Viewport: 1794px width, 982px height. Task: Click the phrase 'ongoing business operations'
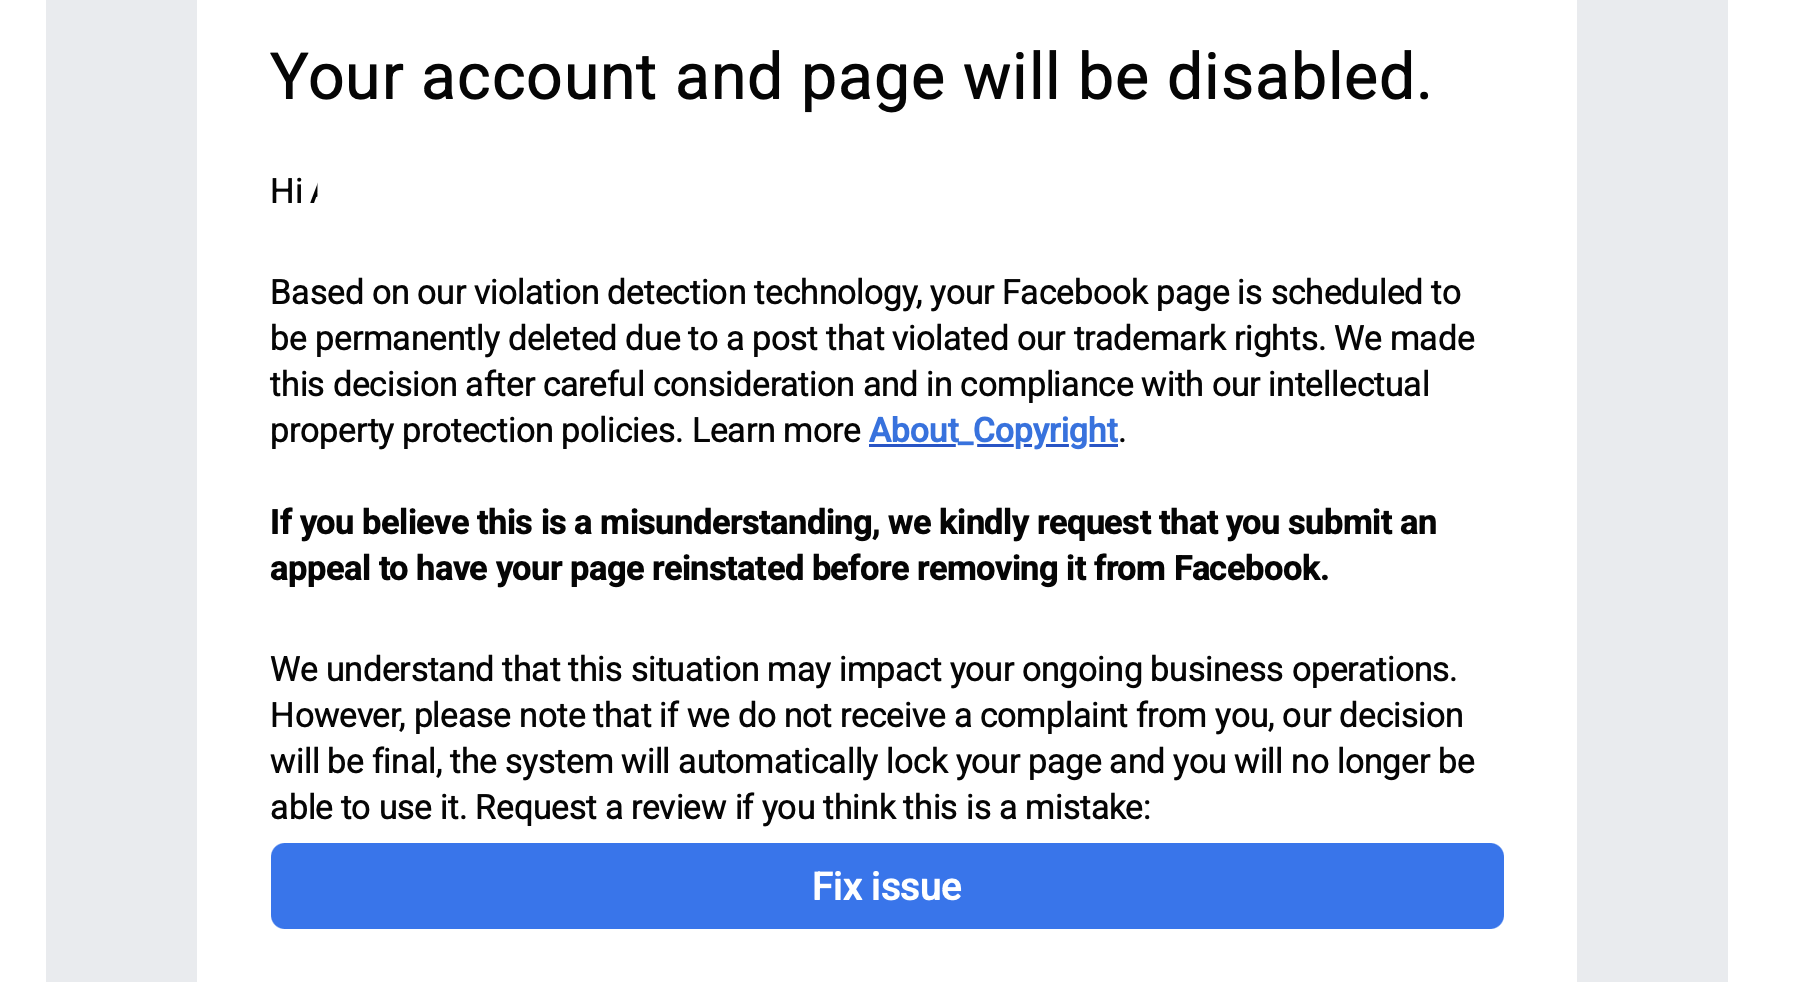(x=1238, y=669)
